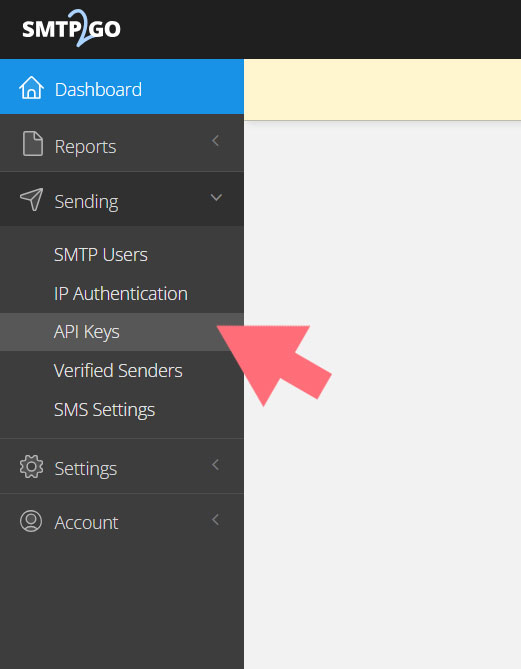Click the Account user icon
Viewport: 521px width, 669px height.
[31, 521]
